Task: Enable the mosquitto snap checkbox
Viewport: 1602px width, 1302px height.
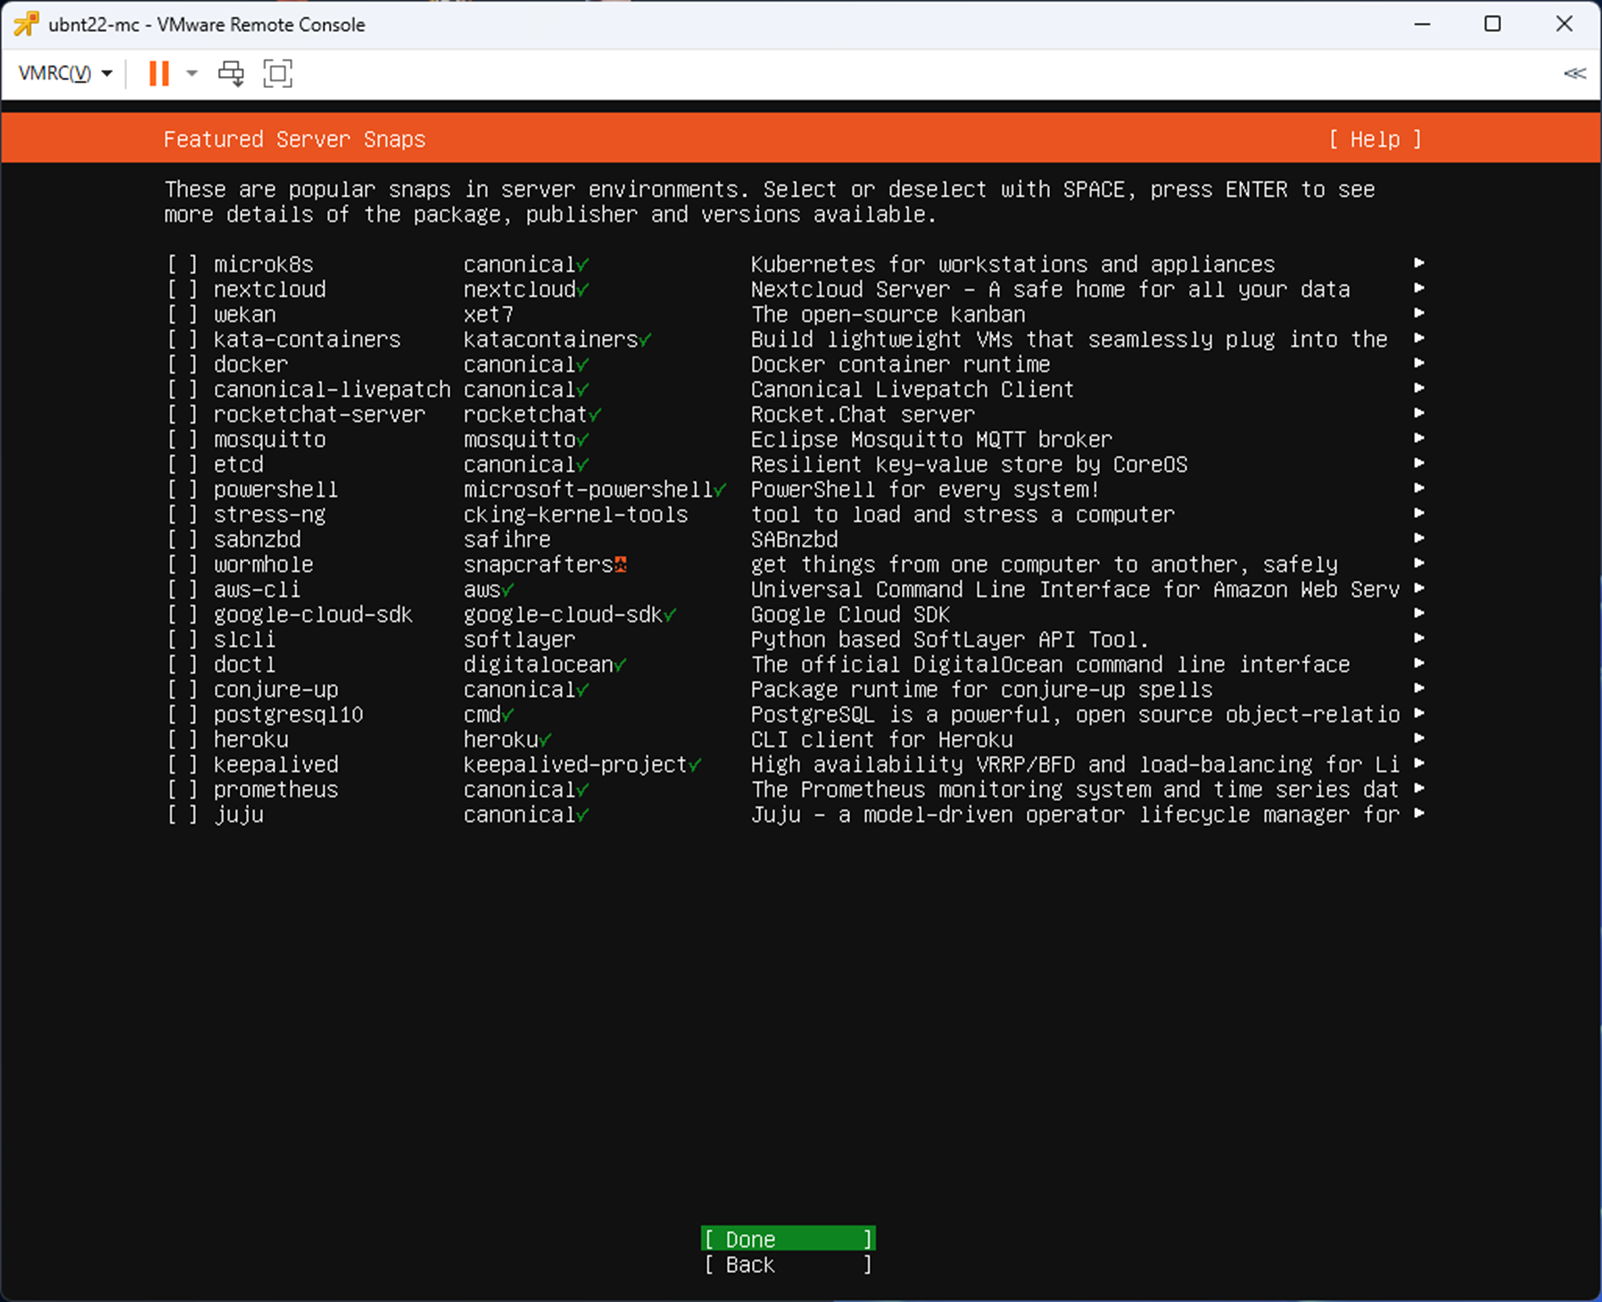Action: (182, 439)
